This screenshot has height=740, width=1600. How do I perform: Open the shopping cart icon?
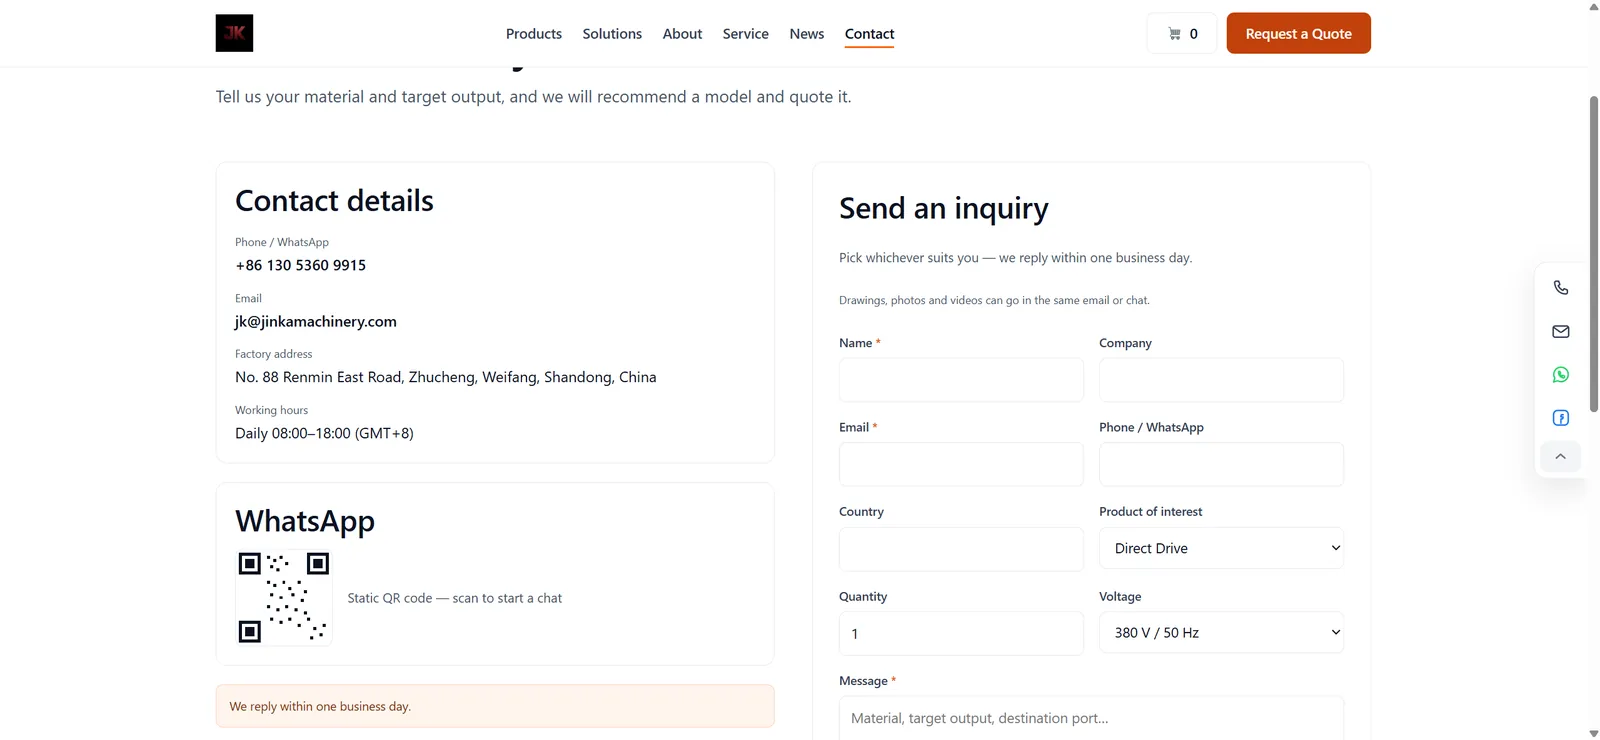pyautogui.click(x=1182, y=33)
